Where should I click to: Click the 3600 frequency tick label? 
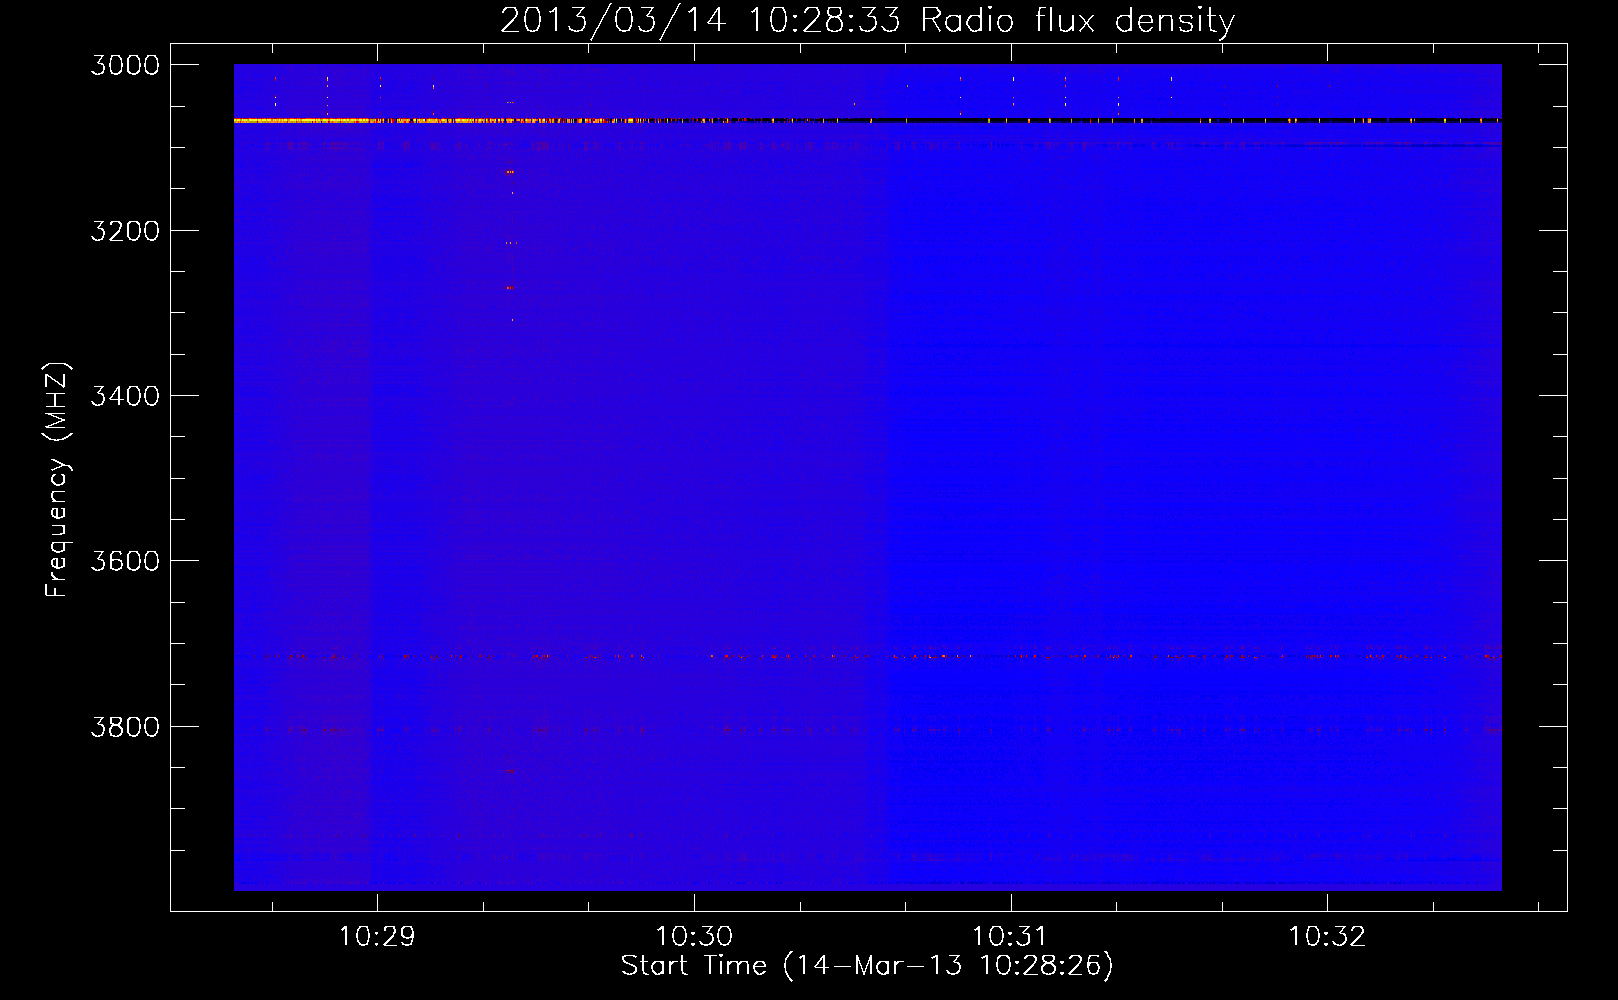click(125, 561)
